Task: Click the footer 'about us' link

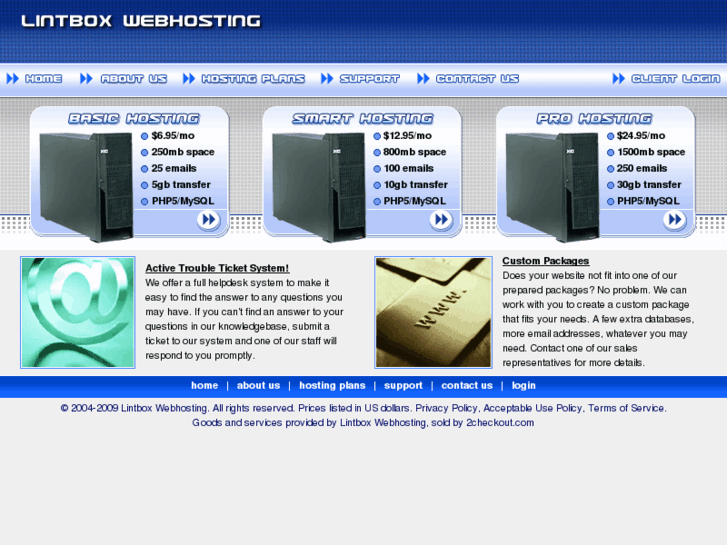Action: pyautogui.click(x=258, y=385)
